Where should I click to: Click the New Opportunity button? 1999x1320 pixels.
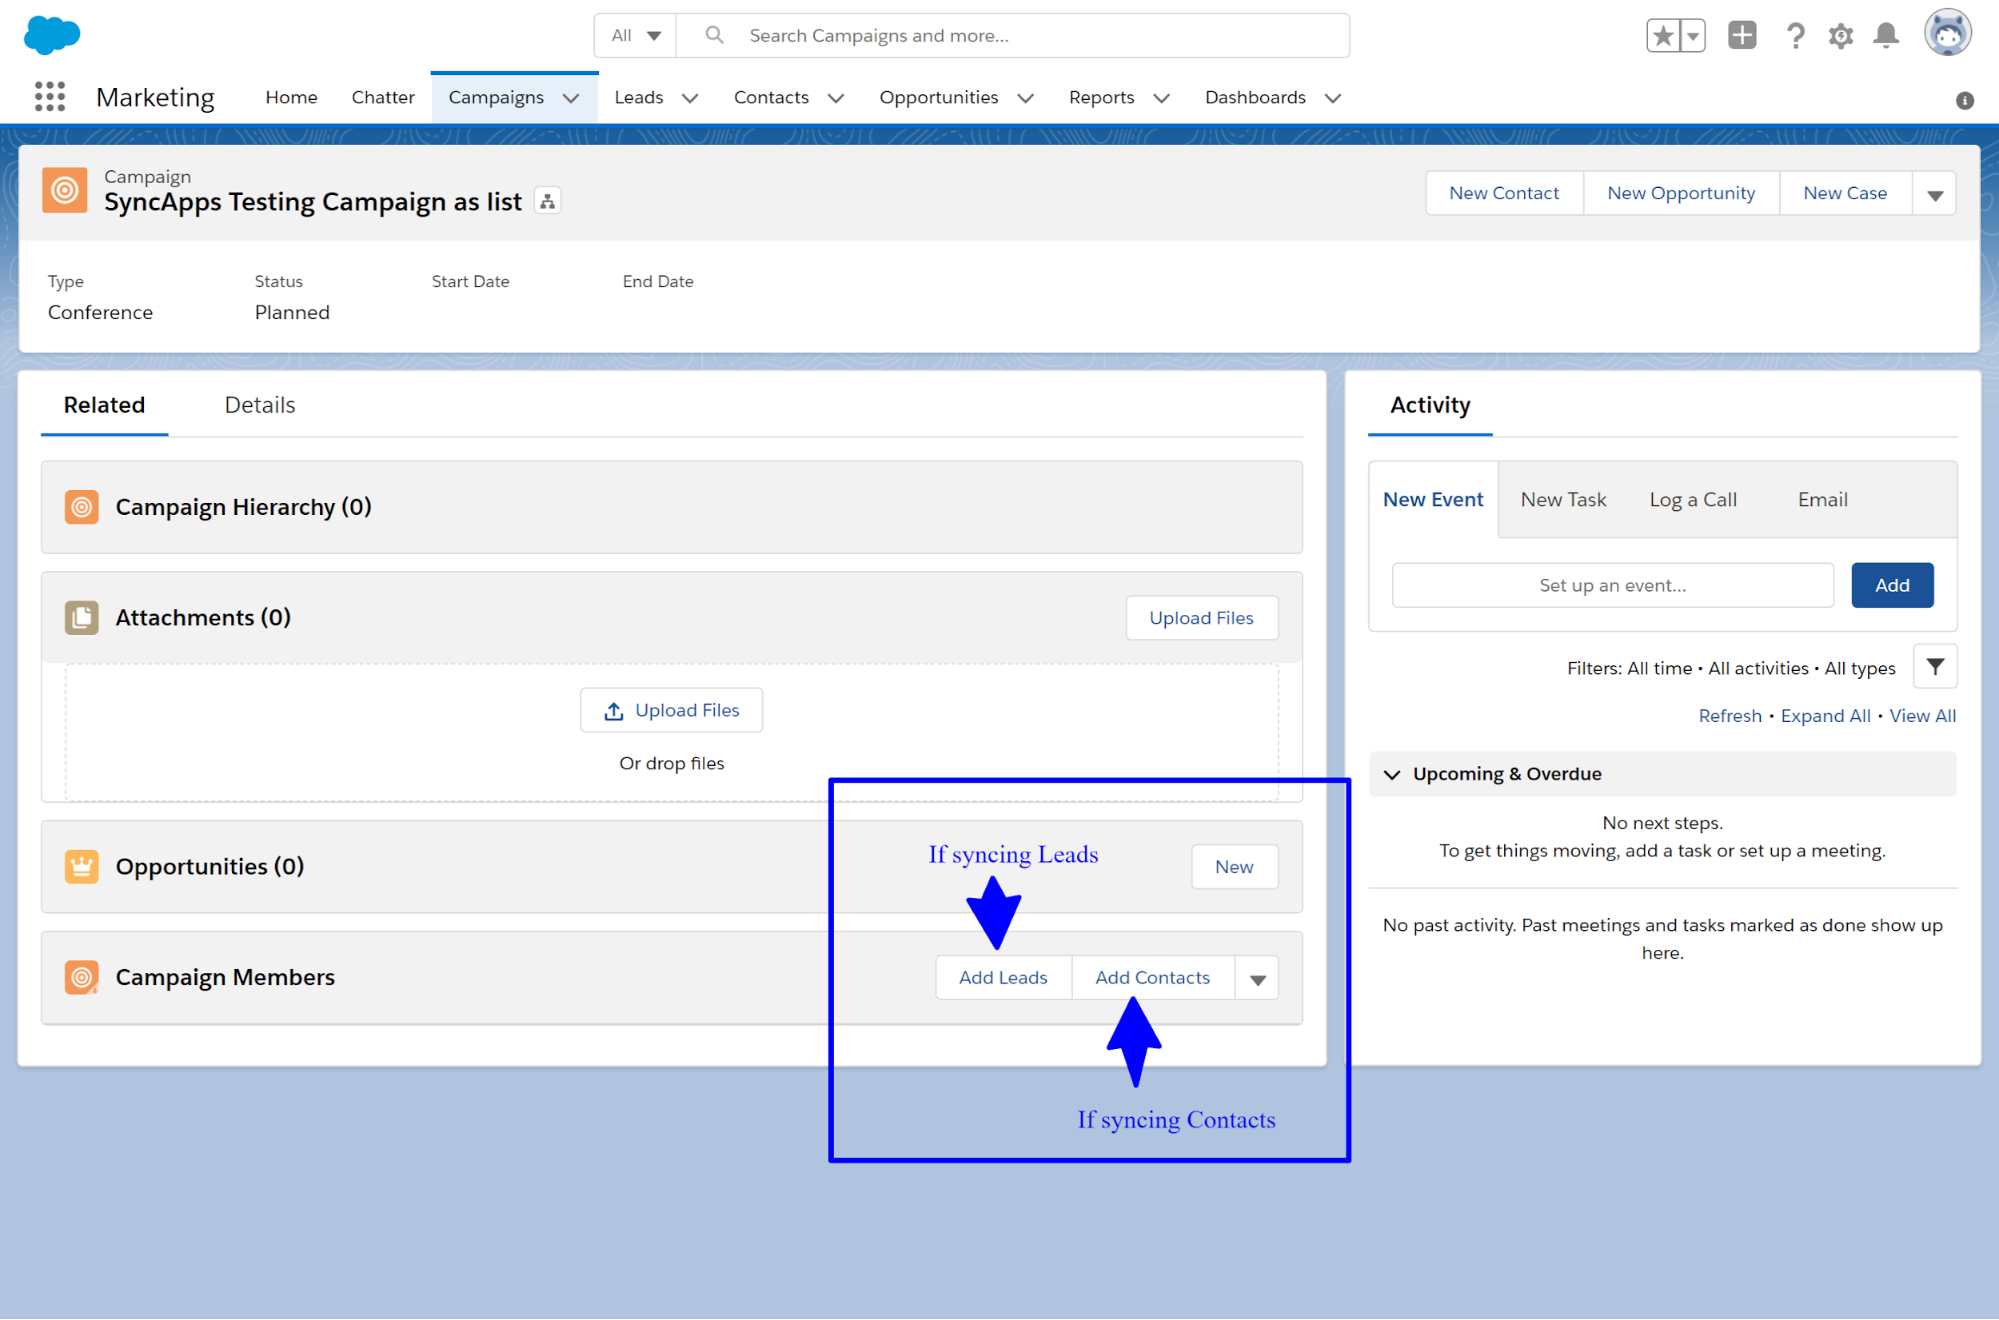(x=1681, y=193)
